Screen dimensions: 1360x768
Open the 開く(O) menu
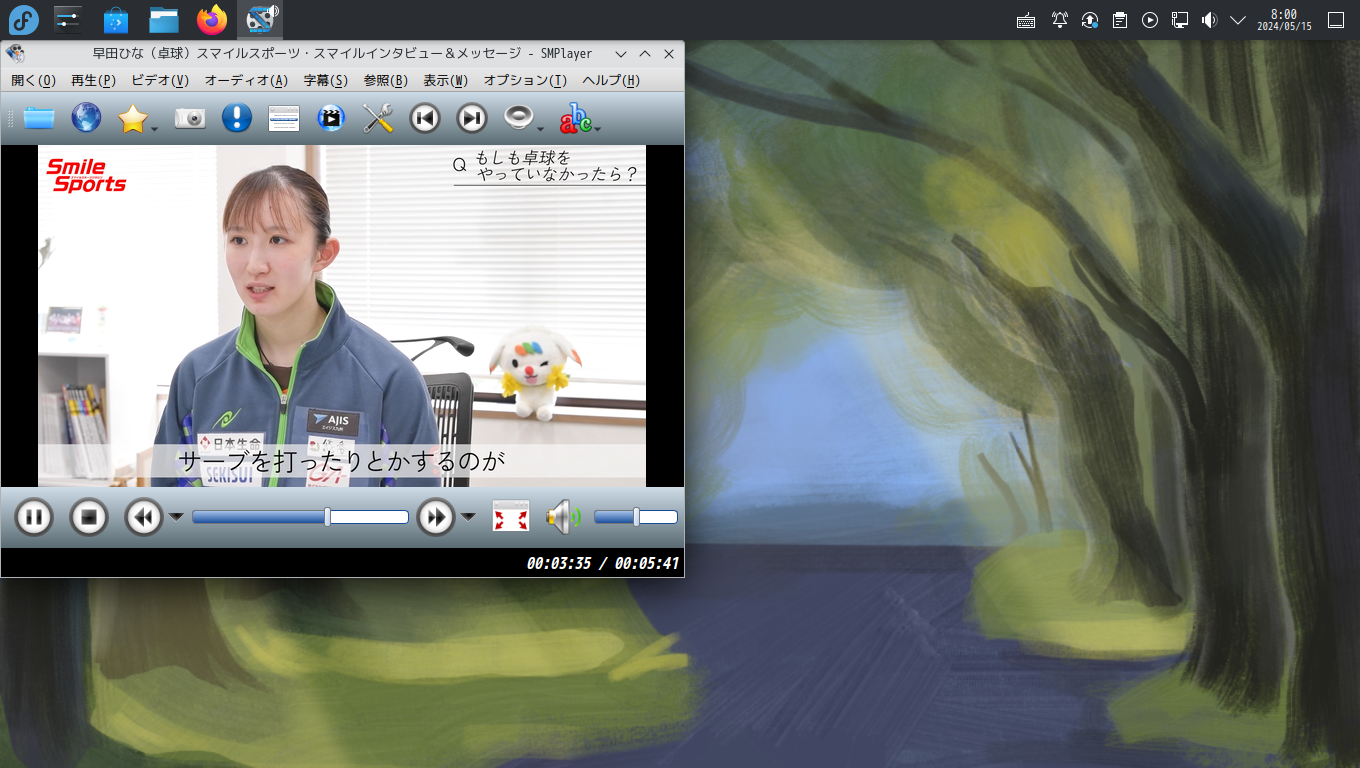[x=33, y=81]
